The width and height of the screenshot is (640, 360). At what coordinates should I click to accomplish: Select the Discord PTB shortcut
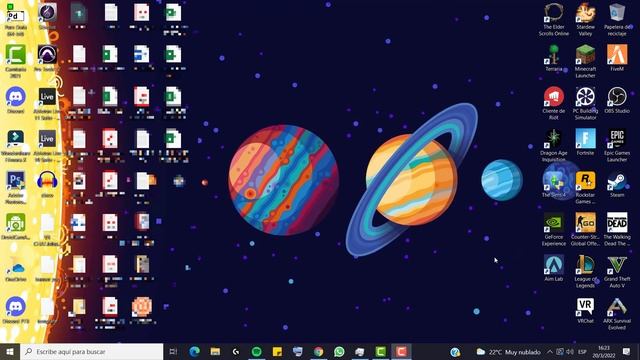click(x=16, y=310)
